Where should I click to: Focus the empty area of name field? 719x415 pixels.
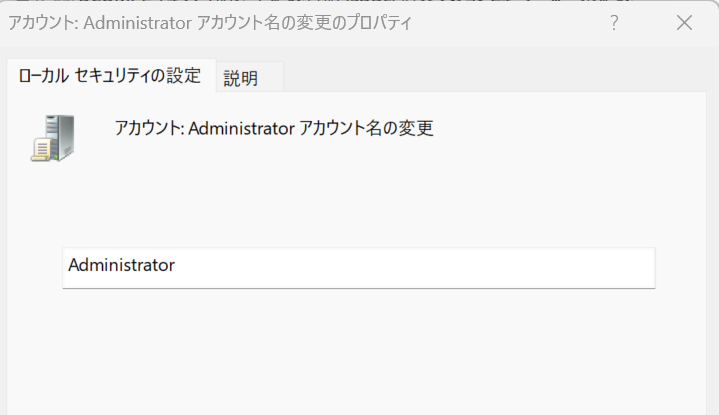pos(413,268)
